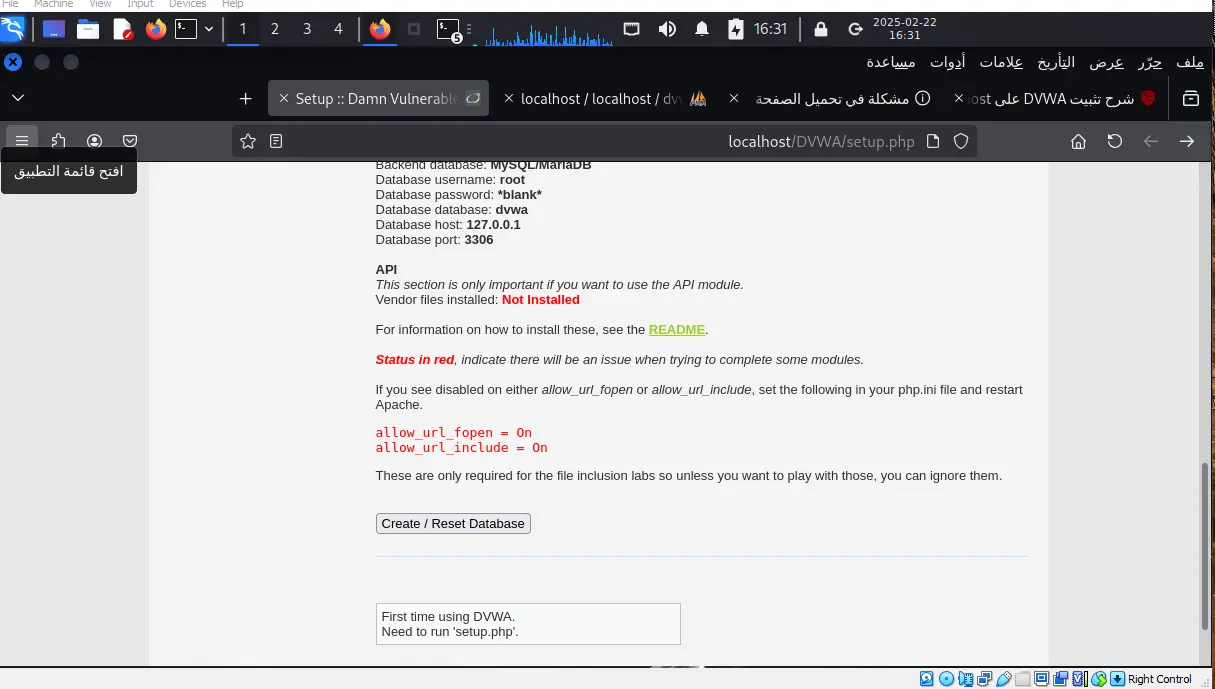Open the notifications bell
Viewport: 1215px width, 689px height.
[x=702, y=29]
